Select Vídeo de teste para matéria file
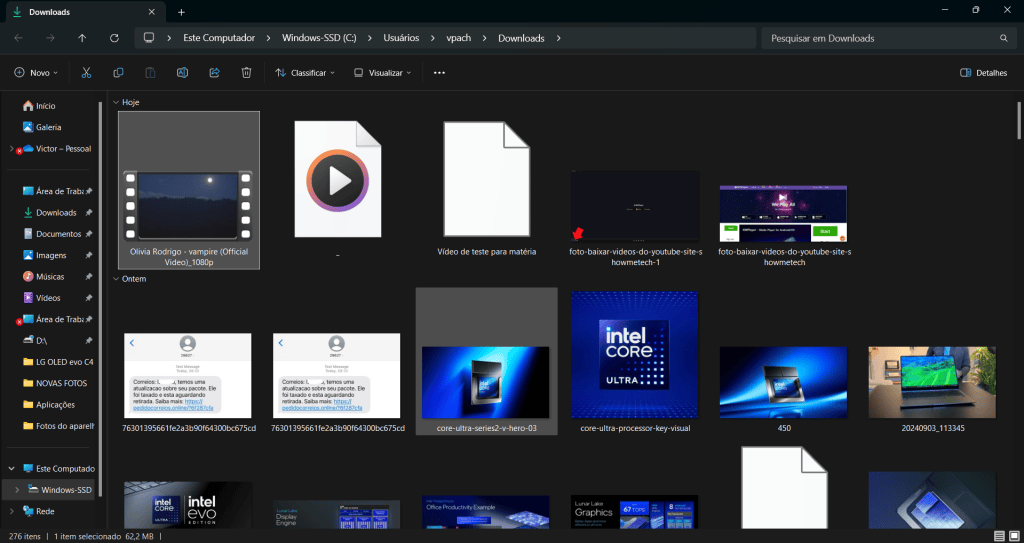 click(487, 190)
